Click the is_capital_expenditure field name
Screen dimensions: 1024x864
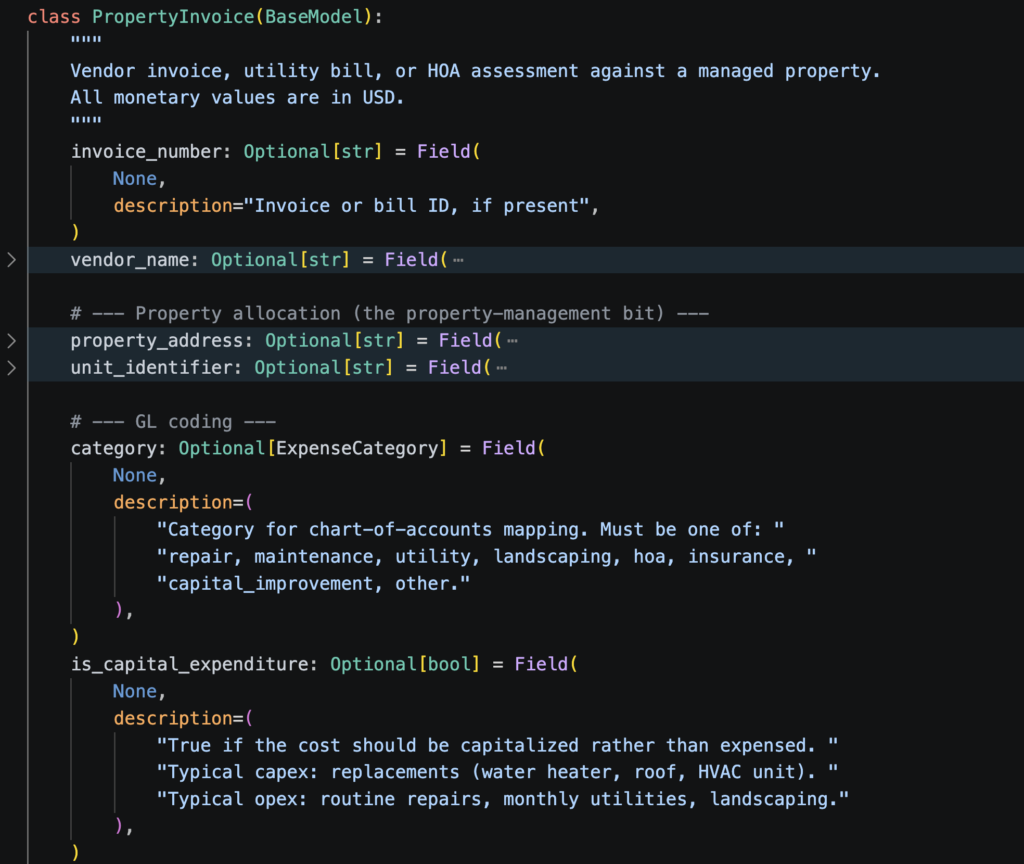click(189, 664)
